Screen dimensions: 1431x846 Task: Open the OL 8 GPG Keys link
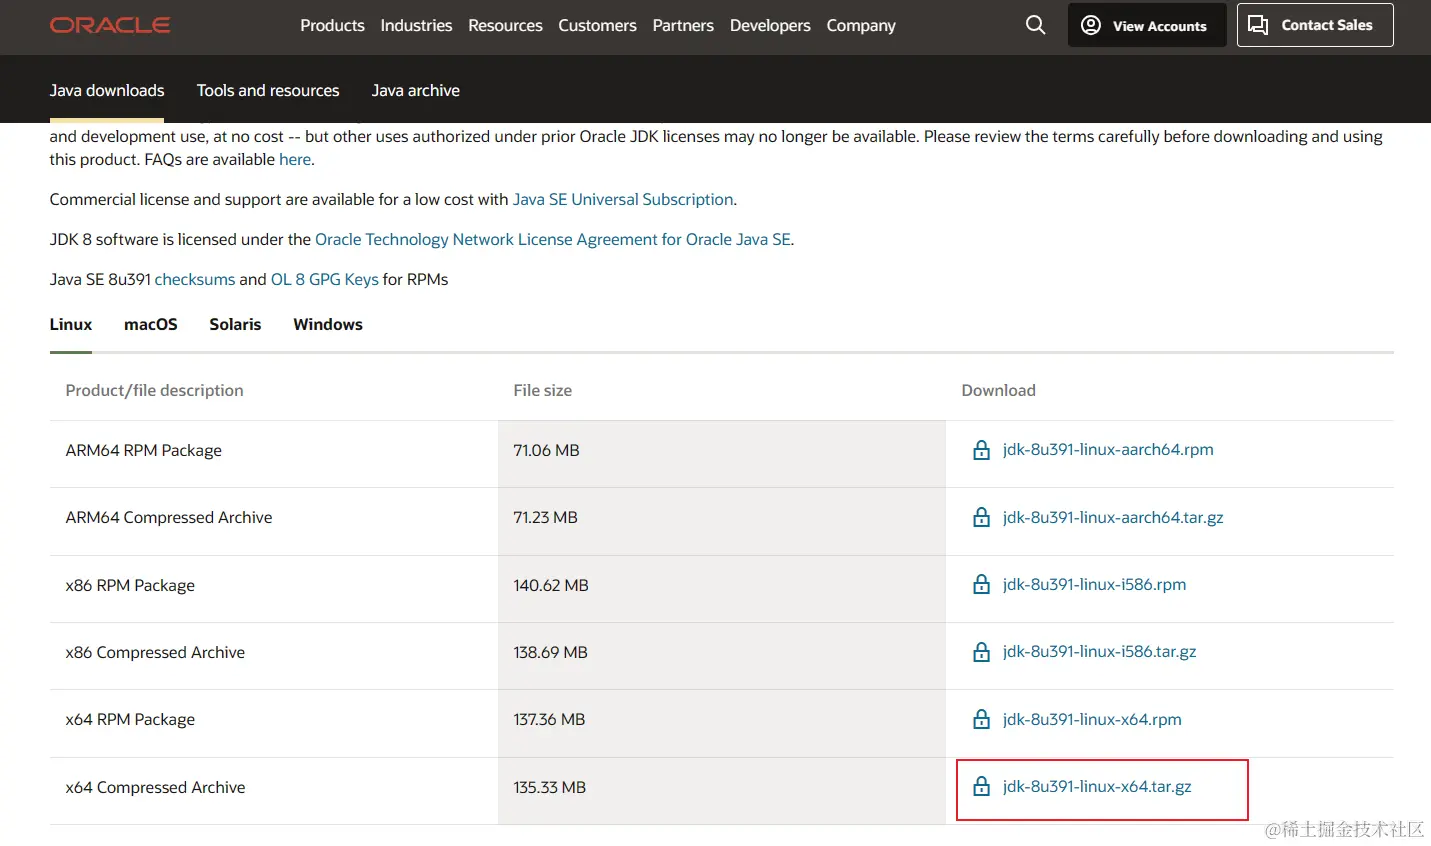(x=325, y=279)
